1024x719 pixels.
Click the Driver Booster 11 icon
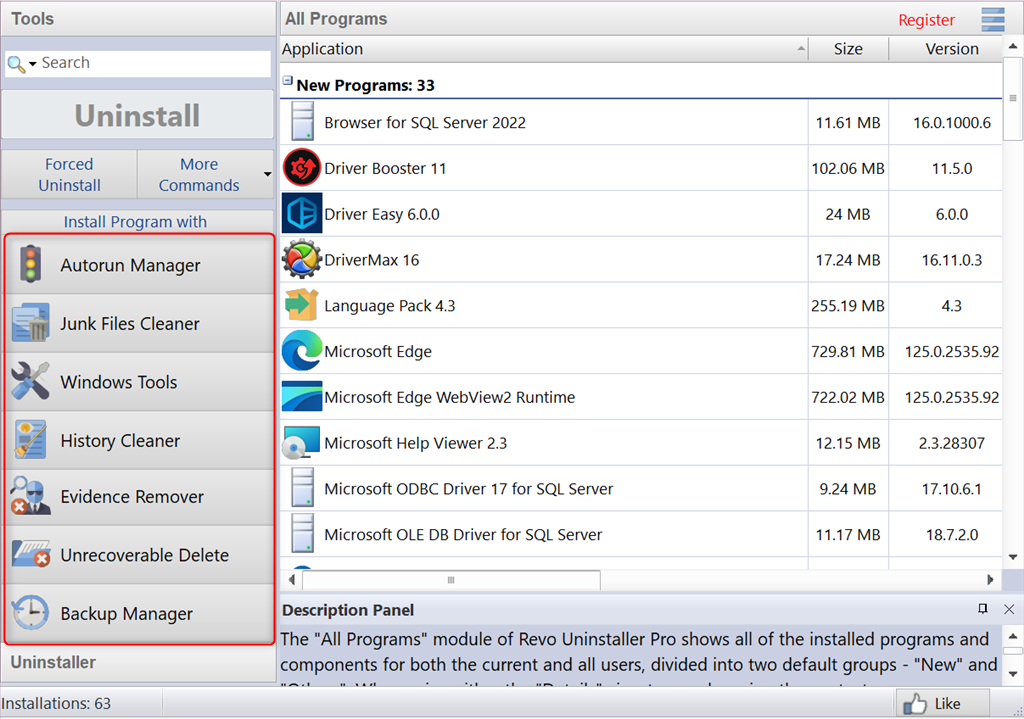pos(302,168)
